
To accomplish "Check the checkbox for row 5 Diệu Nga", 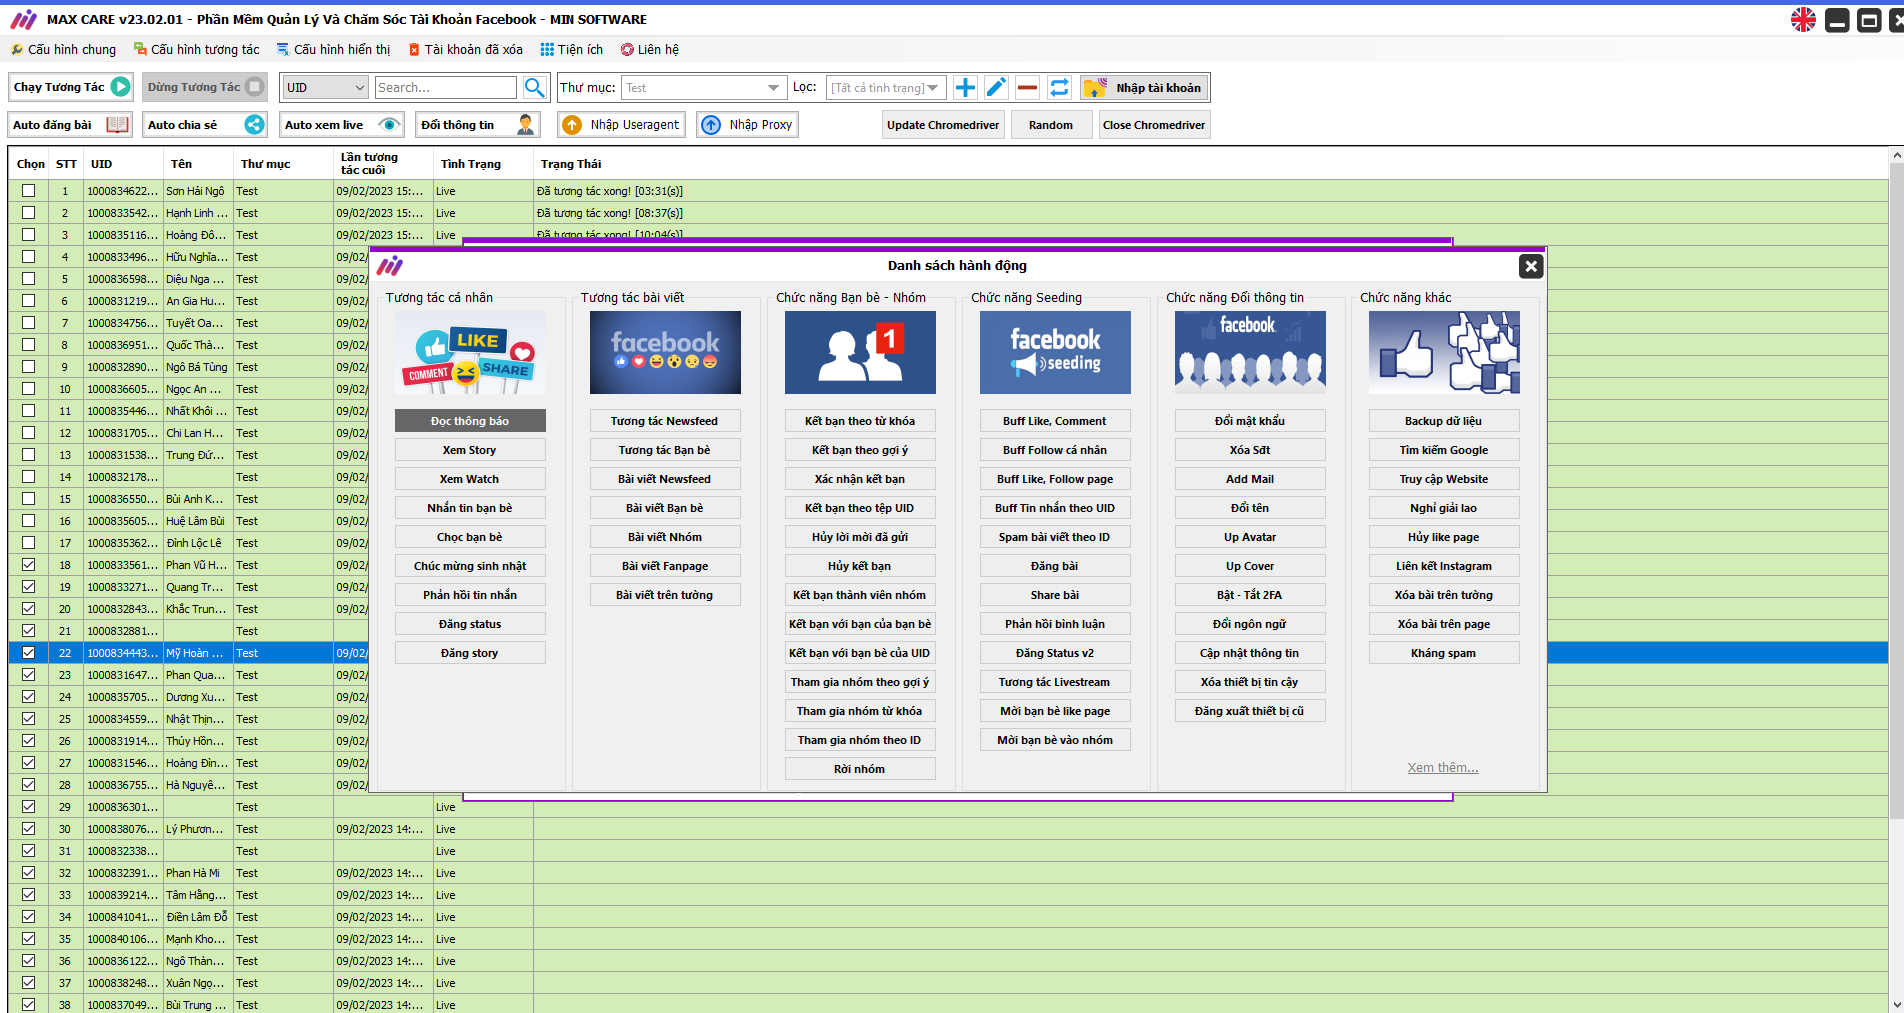I will 28,279.
